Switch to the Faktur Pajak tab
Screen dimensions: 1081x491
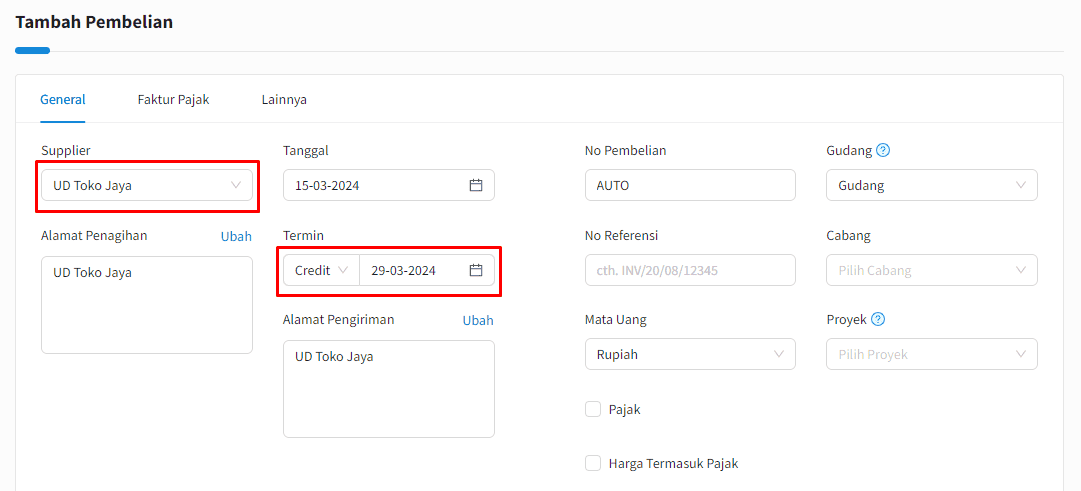pyautogui.click(x=173, y=100)
